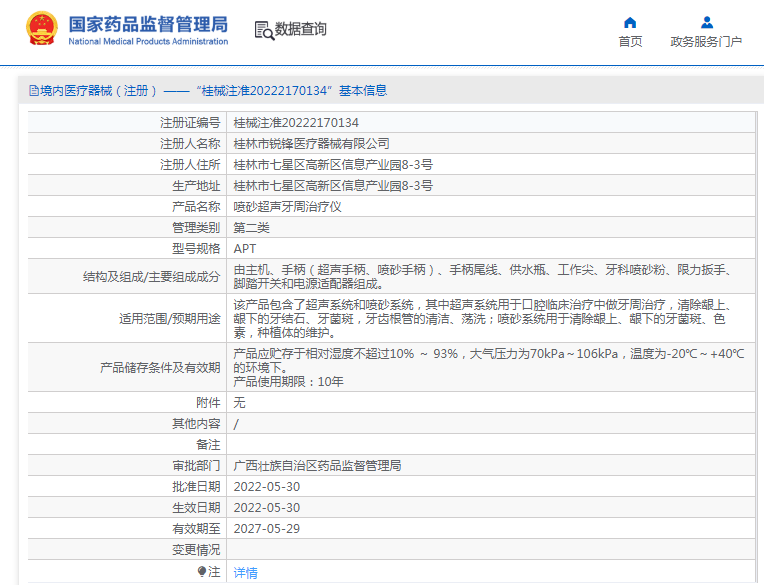The height and width of the screenshot is (585, 764).
Task: Click the 管理类别 label
Action: (x=196, y=227)
